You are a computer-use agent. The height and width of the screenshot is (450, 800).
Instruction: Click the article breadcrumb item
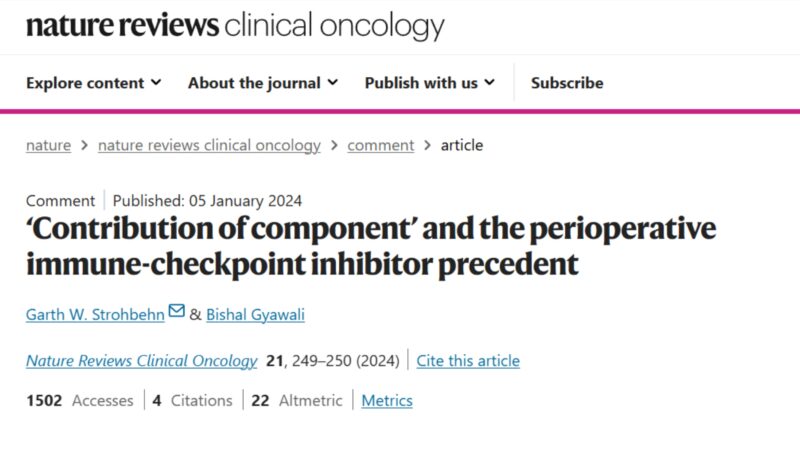[x=461, y=145]
